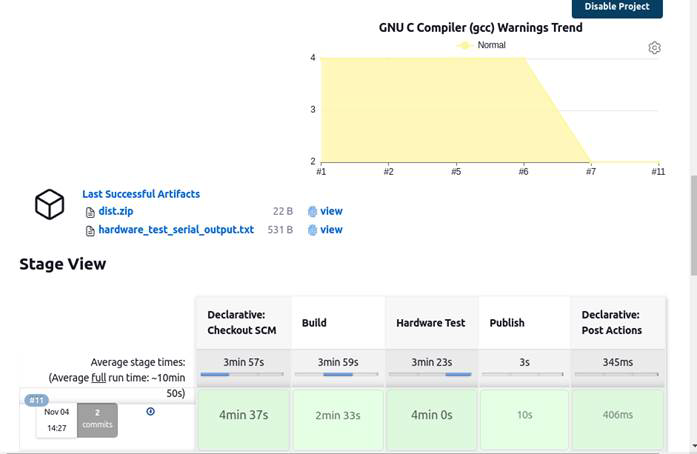The image size is (697, 454).
Task: Open the #11 build badge
Action: click(36, 400)
